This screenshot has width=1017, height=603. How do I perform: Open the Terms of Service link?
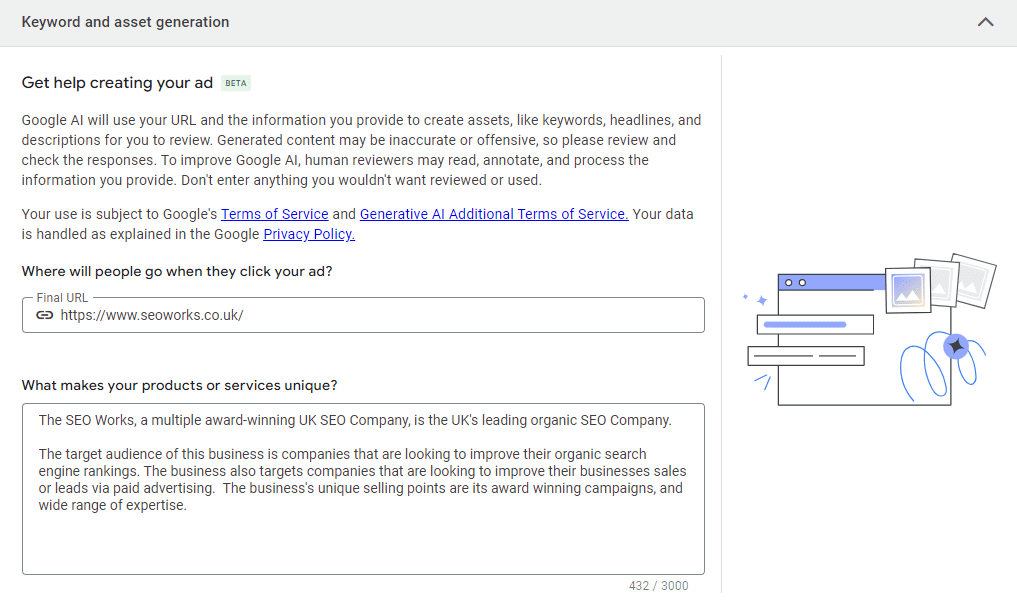point(274,214)
